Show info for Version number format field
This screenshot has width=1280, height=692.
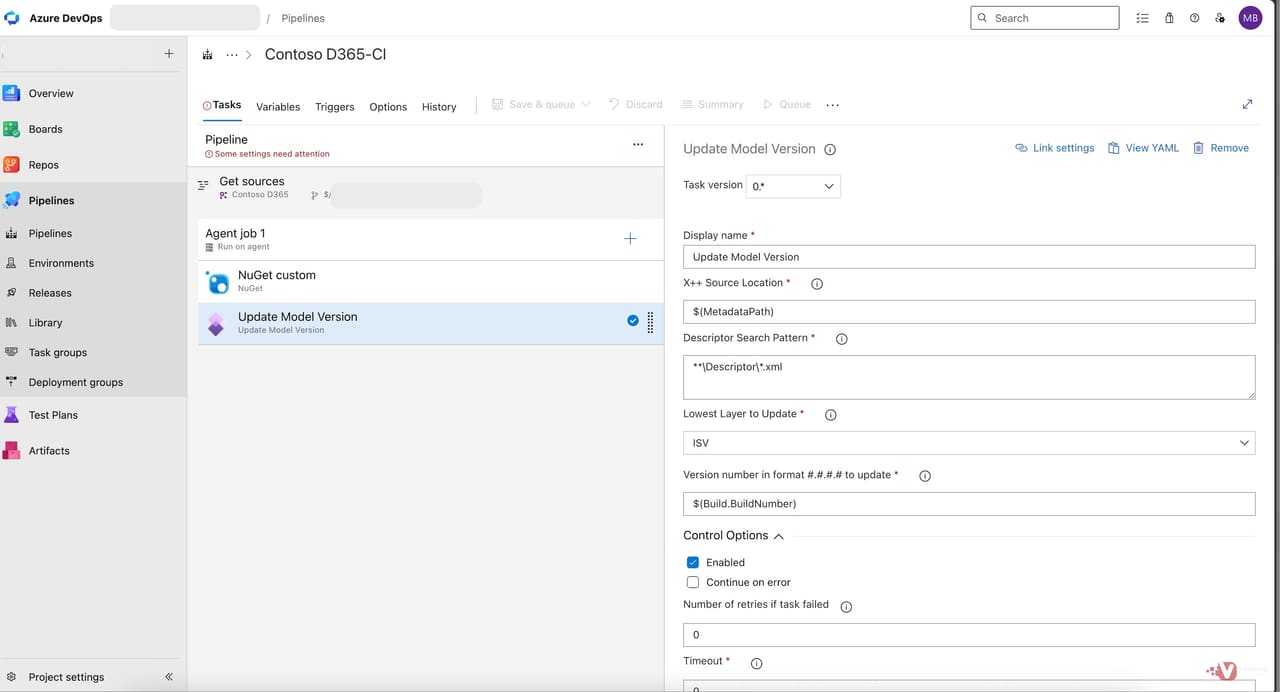click(x=925, y=476)
